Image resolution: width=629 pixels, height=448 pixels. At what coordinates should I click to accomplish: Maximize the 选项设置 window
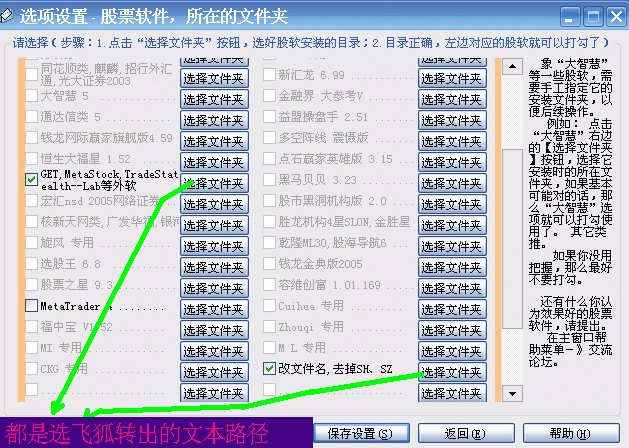[x=593, y=17]
